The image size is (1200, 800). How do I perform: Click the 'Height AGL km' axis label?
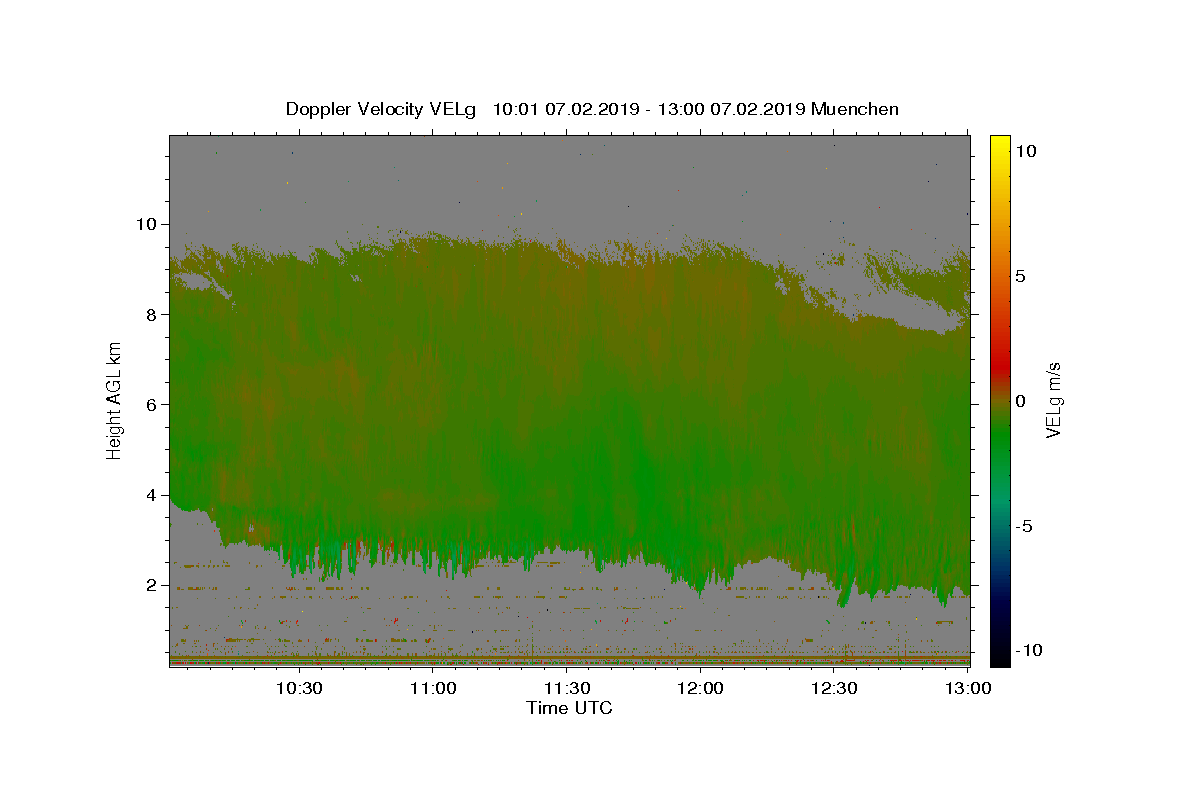pos(115,400)
